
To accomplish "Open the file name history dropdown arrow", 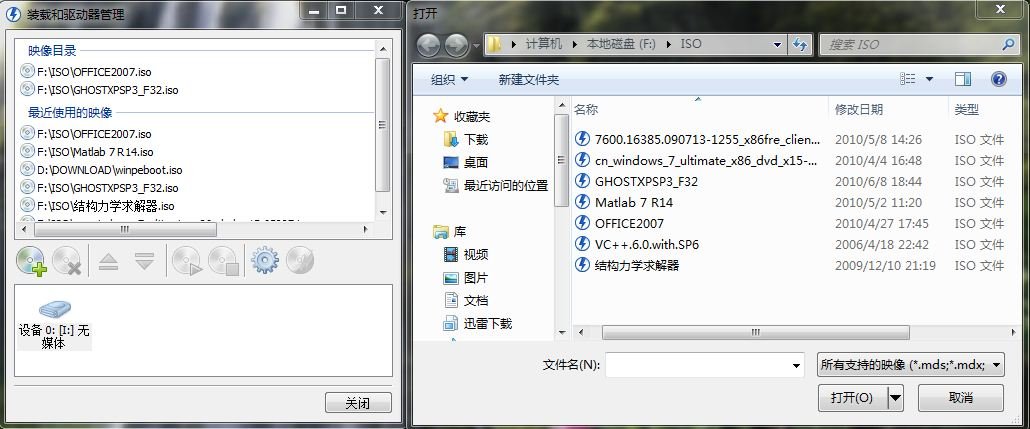I will (797, 365).
